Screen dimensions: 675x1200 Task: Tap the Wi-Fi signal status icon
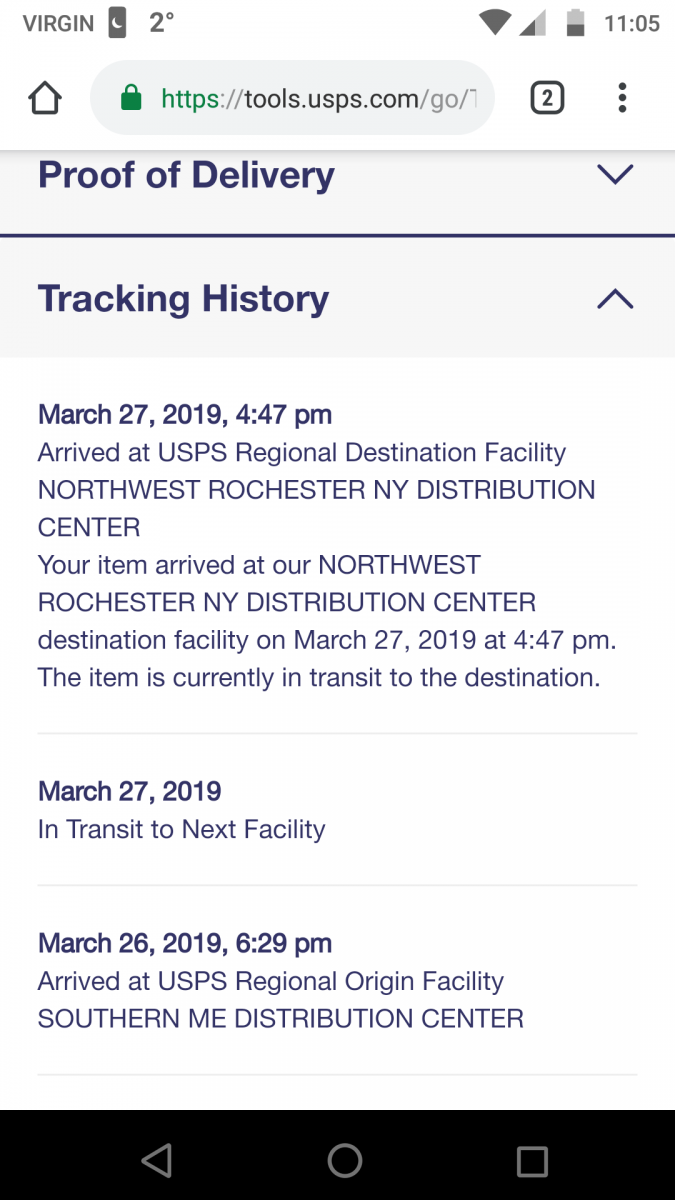point(495,23)
